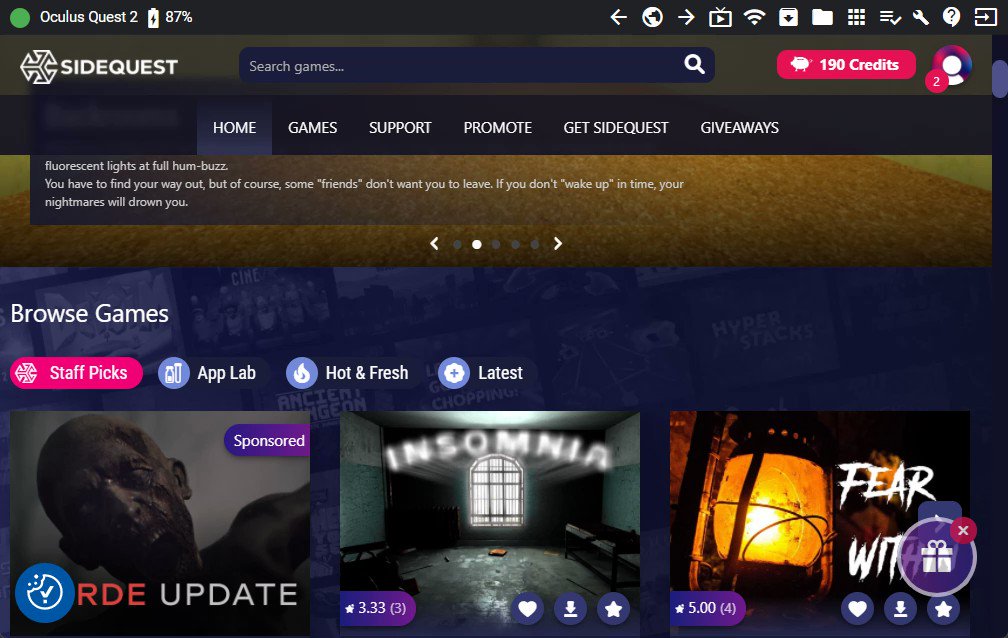Click the Wi-Fi wireless connection icon
This screenshot has width=1008, height=638.
point(754,17)
